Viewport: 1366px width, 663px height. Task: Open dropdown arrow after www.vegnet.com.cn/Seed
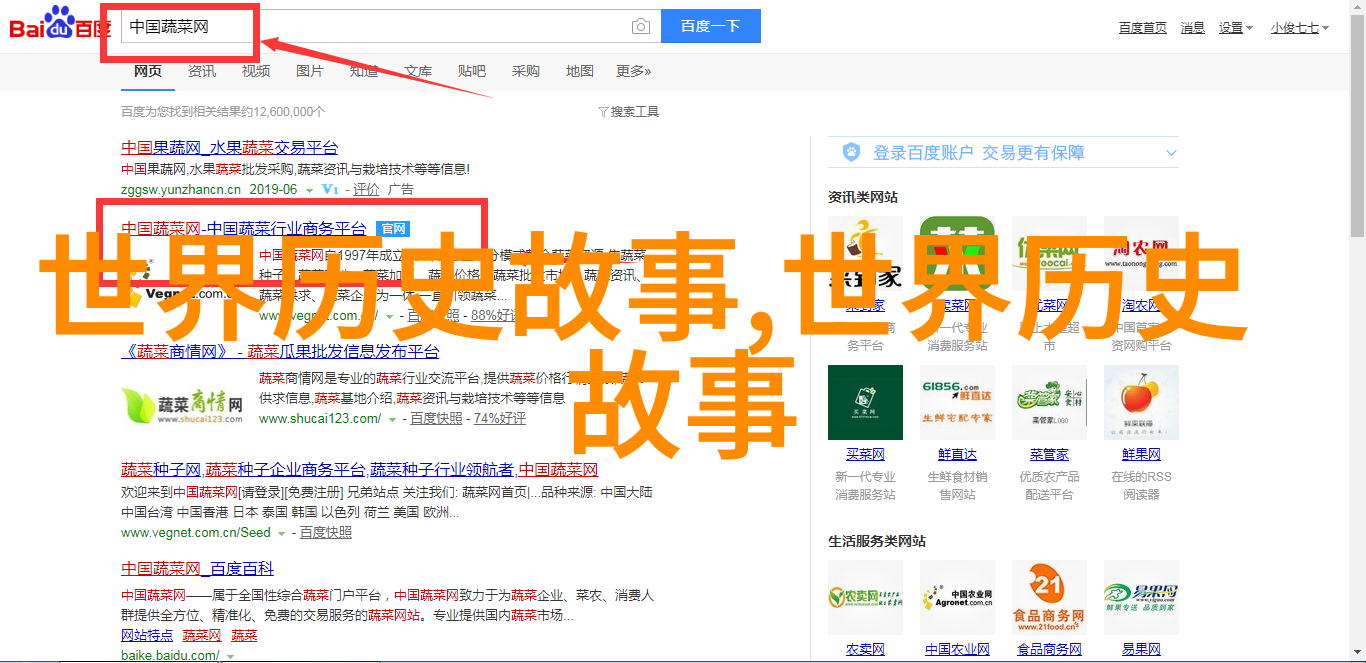click(x=282, y=534)
